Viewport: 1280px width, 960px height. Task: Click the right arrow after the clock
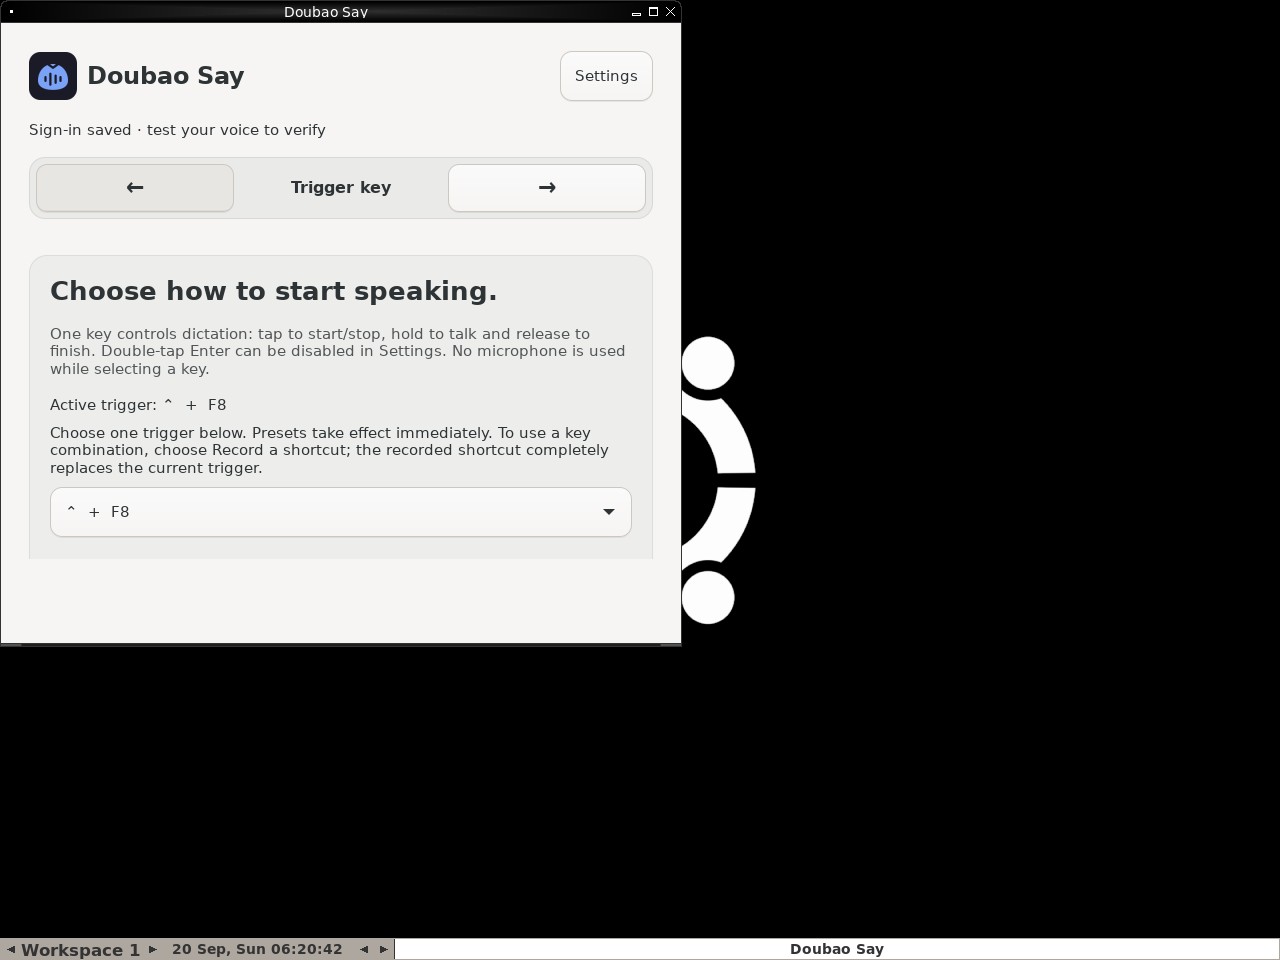click(x=383, y=950)
